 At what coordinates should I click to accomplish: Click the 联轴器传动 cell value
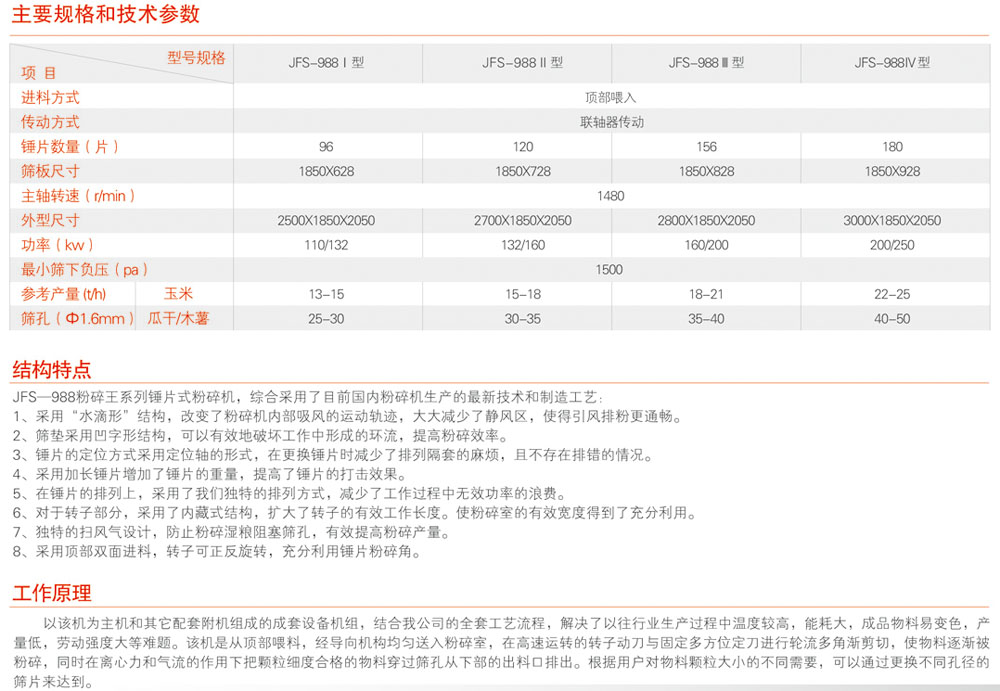[x=610, y=122]
